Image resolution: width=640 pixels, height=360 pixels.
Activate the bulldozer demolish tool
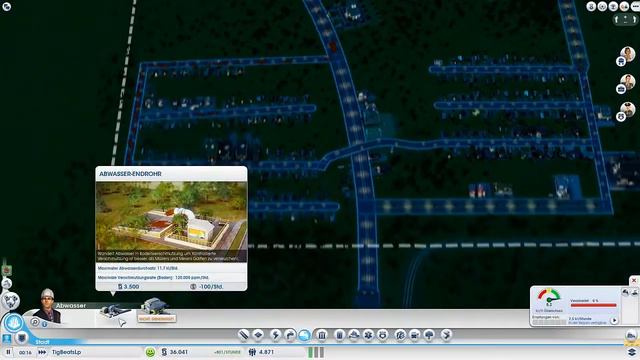coord(631,336)
